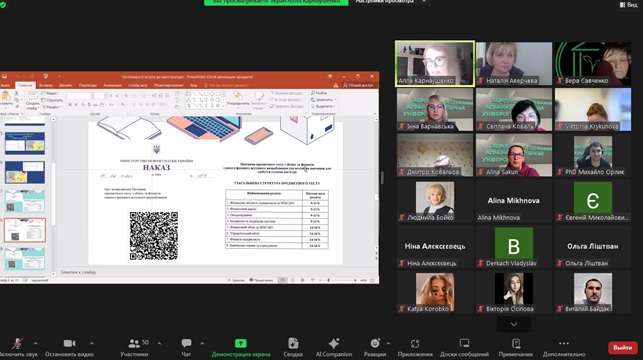
Task: Leave the meeting with Выйти button
Action: (x=622, y=348)
